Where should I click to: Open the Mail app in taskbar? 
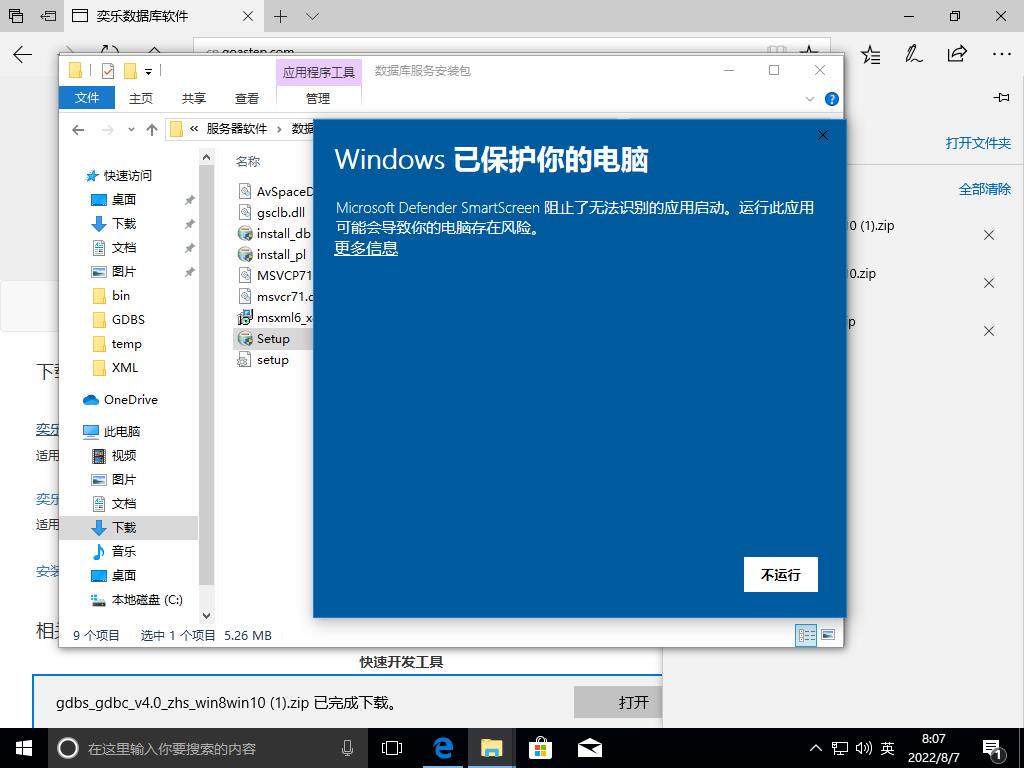click(x=589, y=747)
